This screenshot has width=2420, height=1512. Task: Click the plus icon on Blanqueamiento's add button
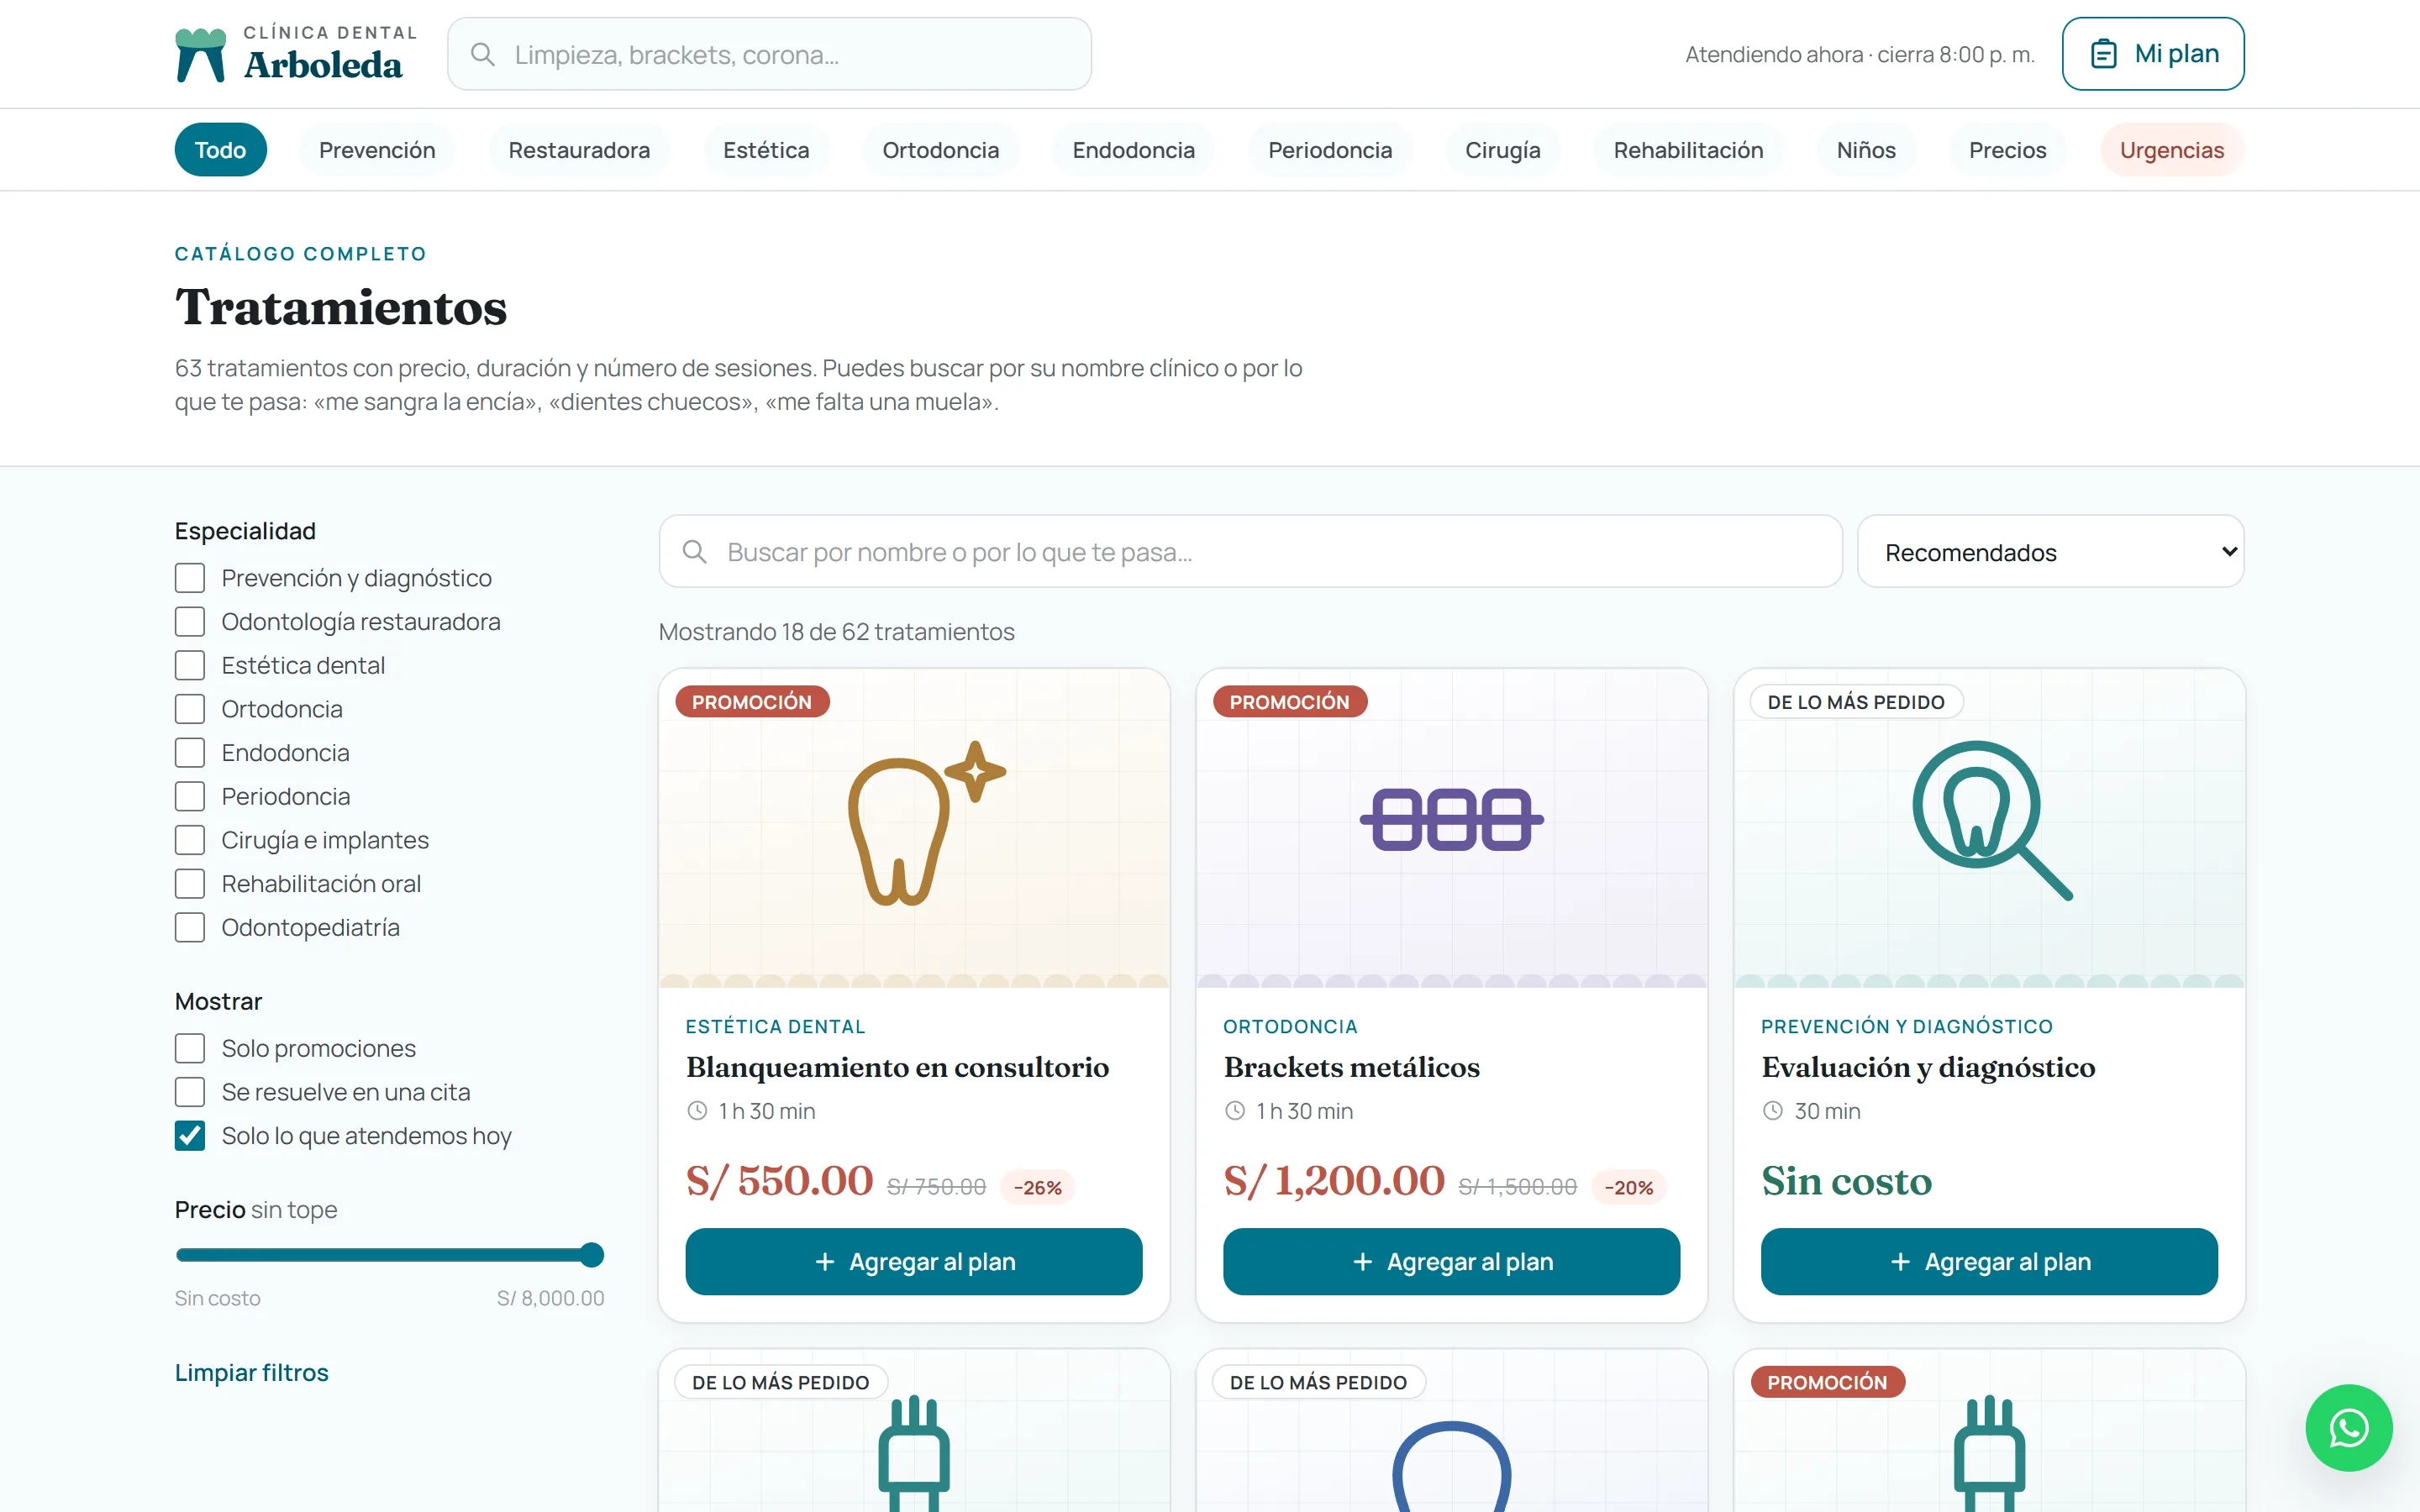point(825,1262)
